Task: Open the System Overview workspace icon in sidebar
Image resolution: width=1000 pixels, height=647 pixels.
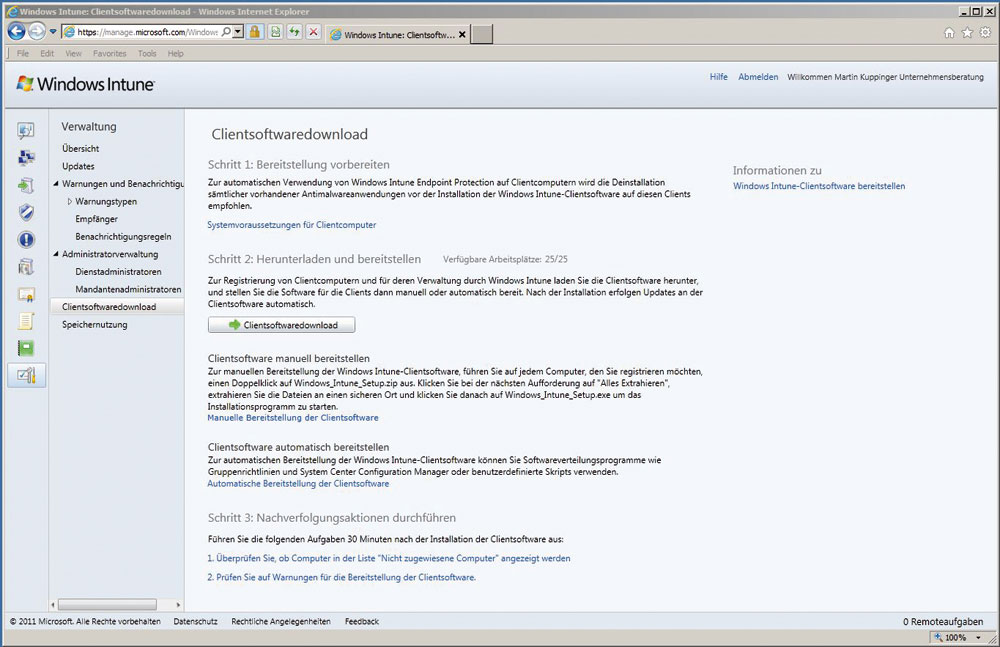Action: (x=26, y=131)
